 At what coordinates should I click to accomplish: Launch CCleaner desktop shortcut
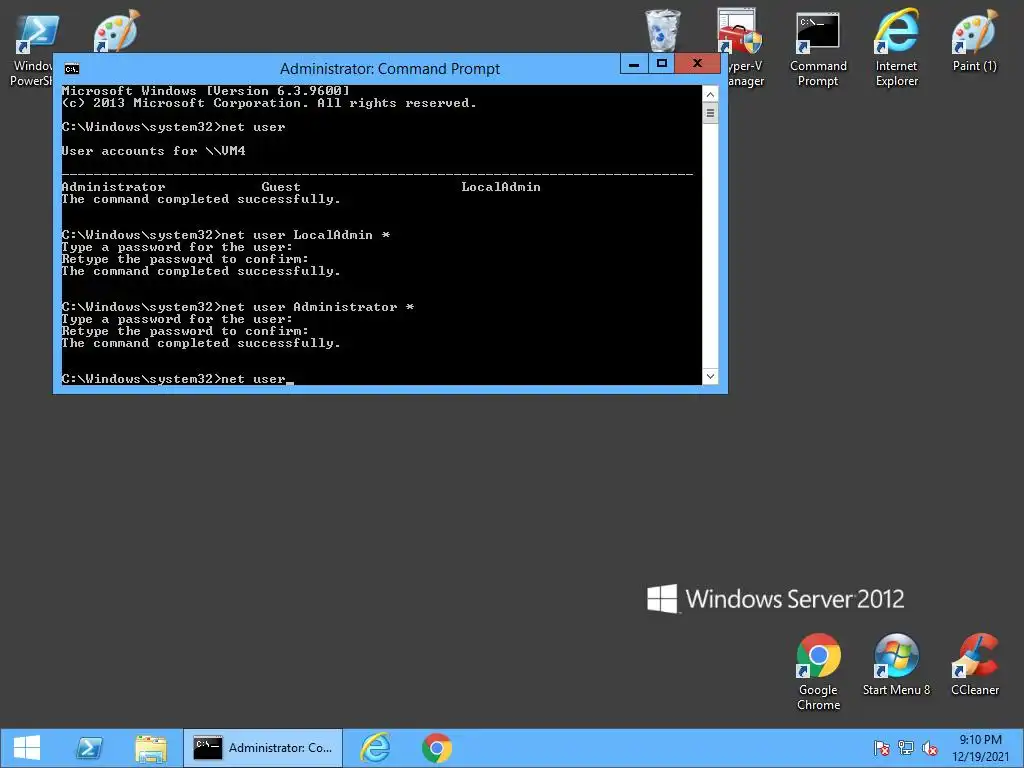(x=974, y=665)
